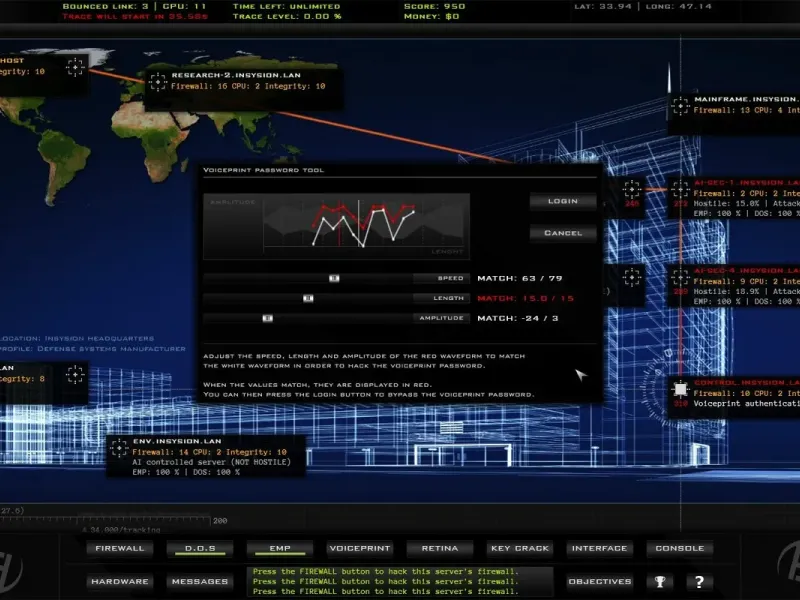This screenshot has width=800, height=600.
Task: Click the red 'MATCH: 15.0 / 15' readout
Action: (x=526, y=298)
